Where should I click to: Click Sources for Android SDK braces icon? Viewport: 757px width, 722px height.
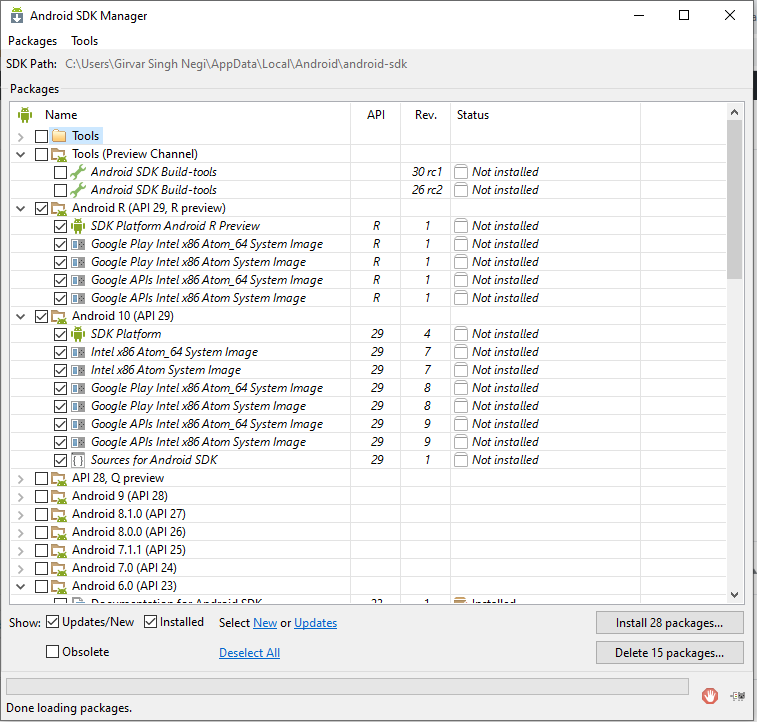click(78, 460)
